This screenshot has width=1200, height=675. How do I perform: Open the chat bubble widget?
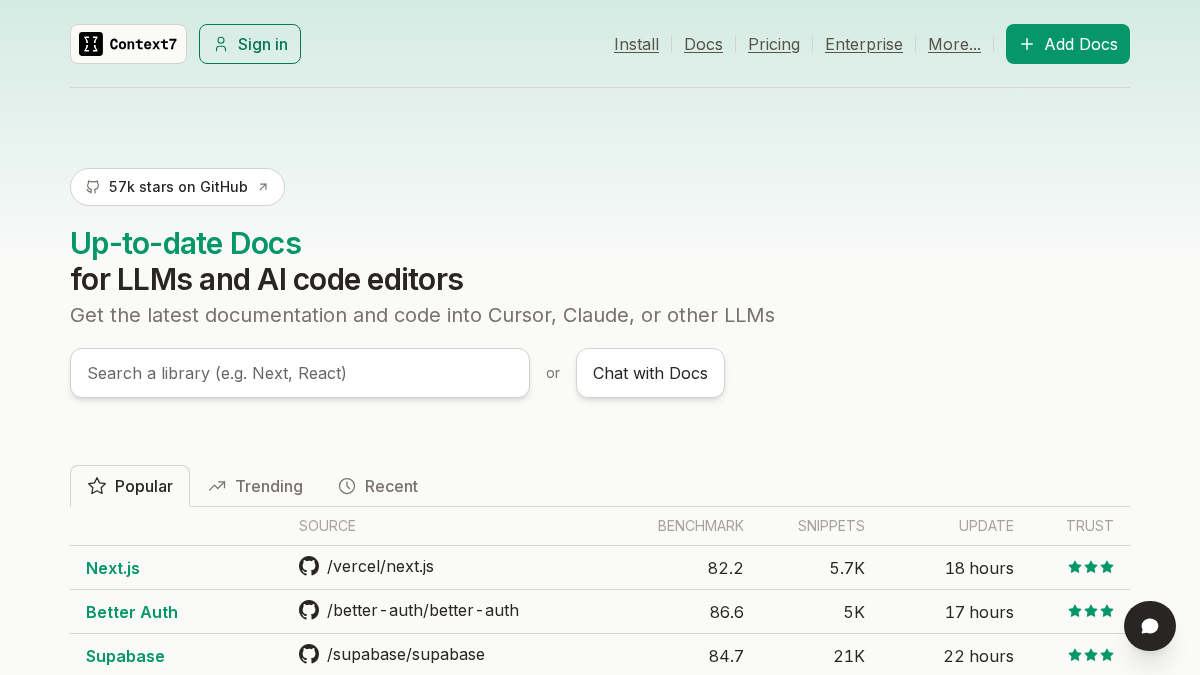coord(1150,626)
